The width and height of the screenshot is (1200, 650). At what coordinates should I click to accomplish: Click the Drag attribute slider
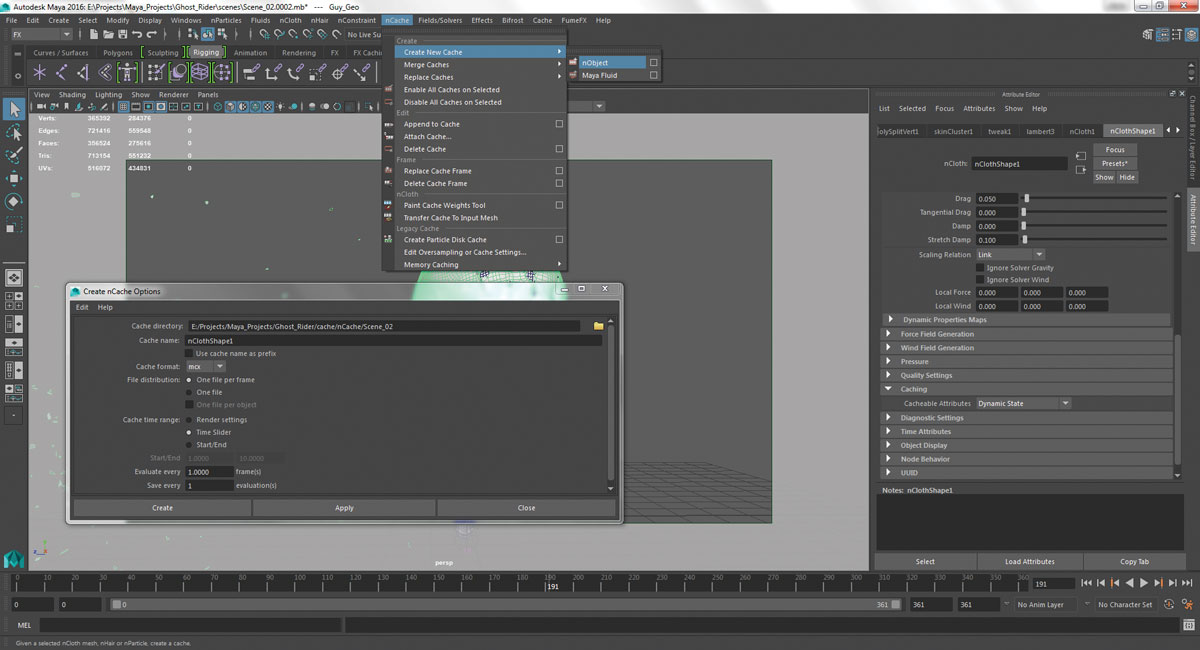point(1095,199)
